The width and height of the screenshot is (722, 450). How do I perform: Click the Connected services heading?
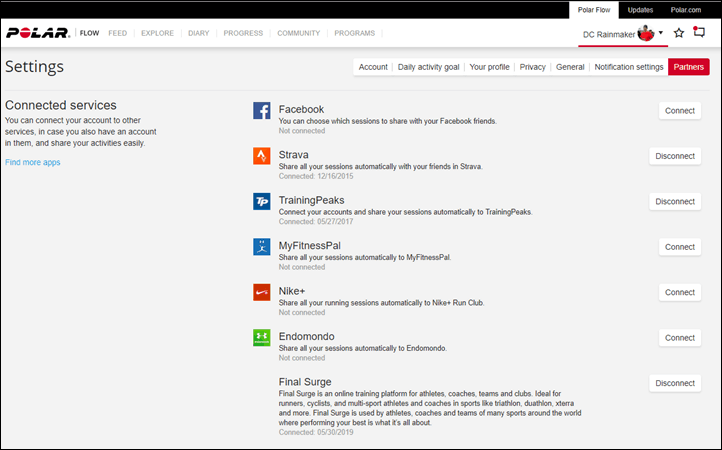[x=61, y=105]
